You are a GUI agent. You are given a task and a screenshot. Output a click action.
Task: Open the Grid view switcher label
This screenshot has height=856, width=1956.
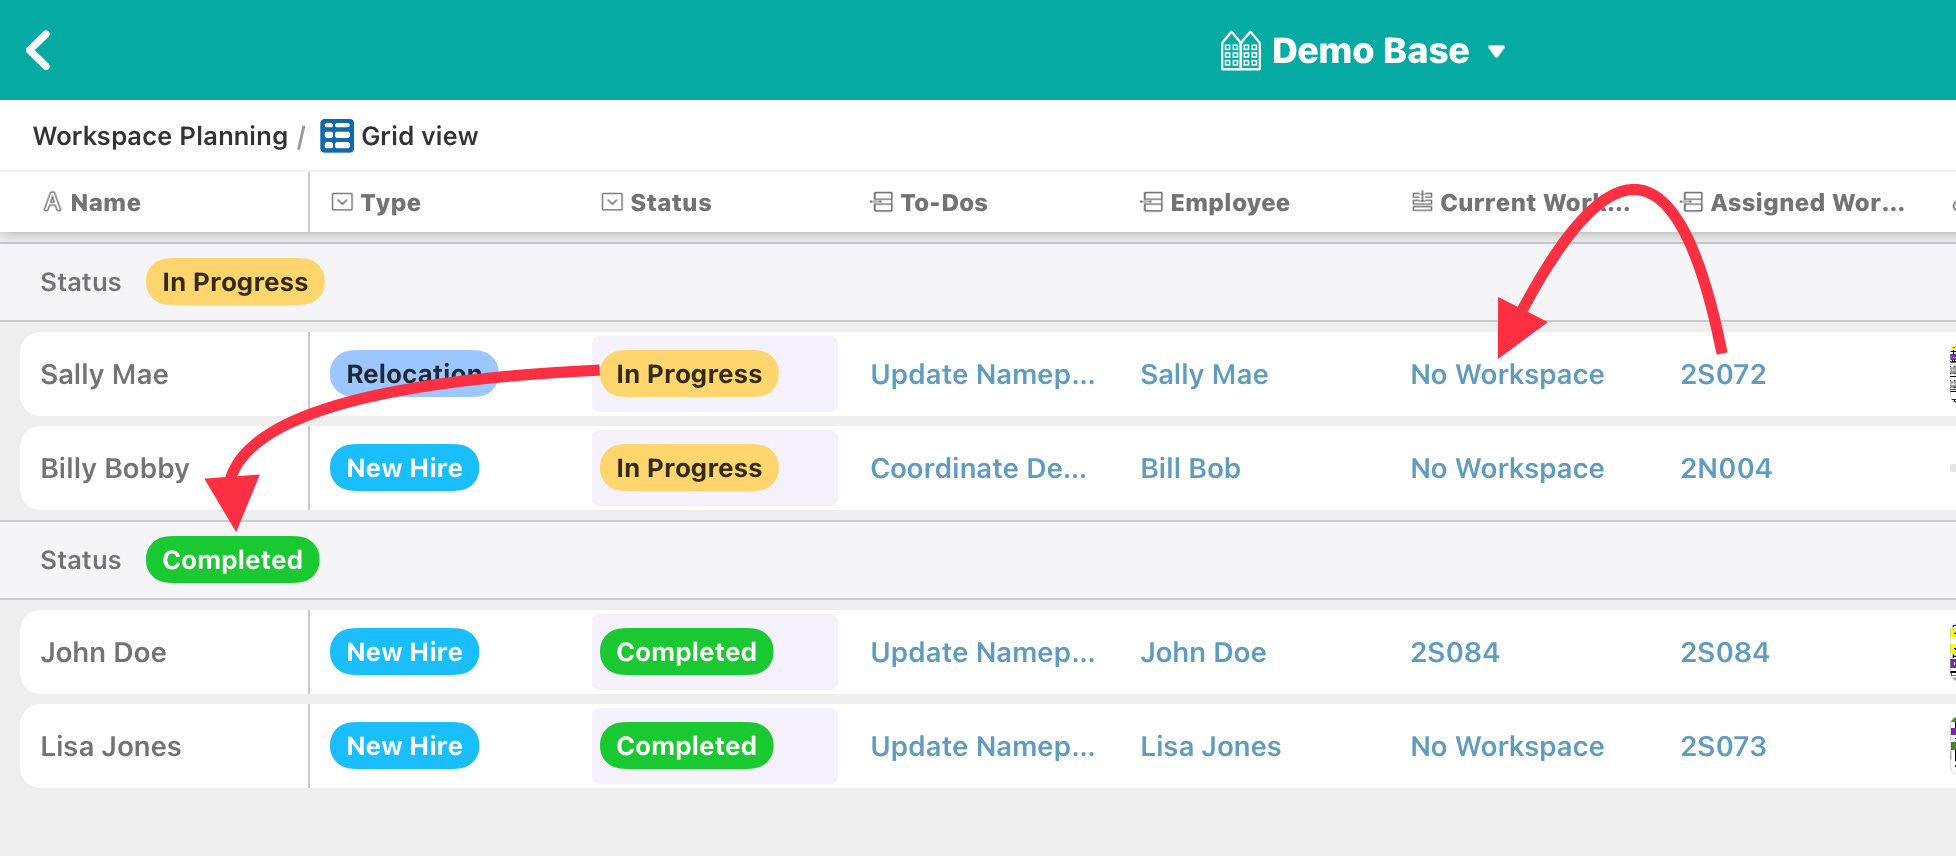(x=419, y=136)
